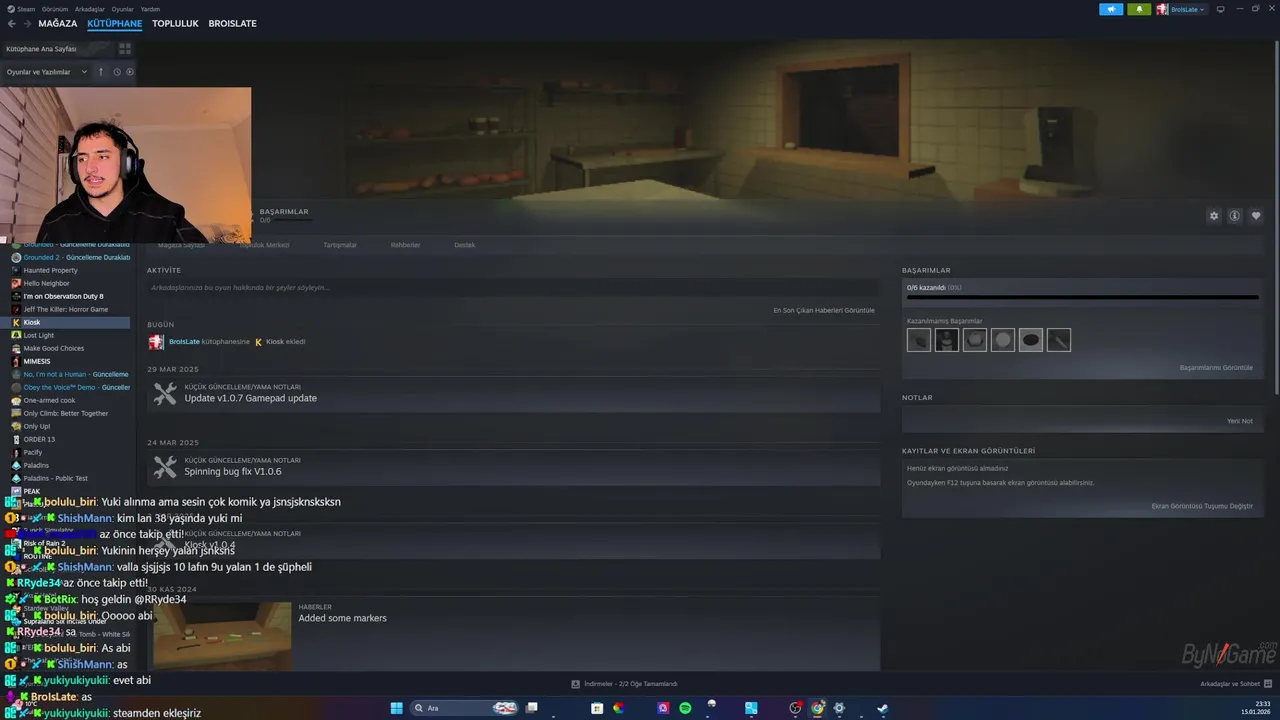Open Microsoft Store taskbar icon

597,708
